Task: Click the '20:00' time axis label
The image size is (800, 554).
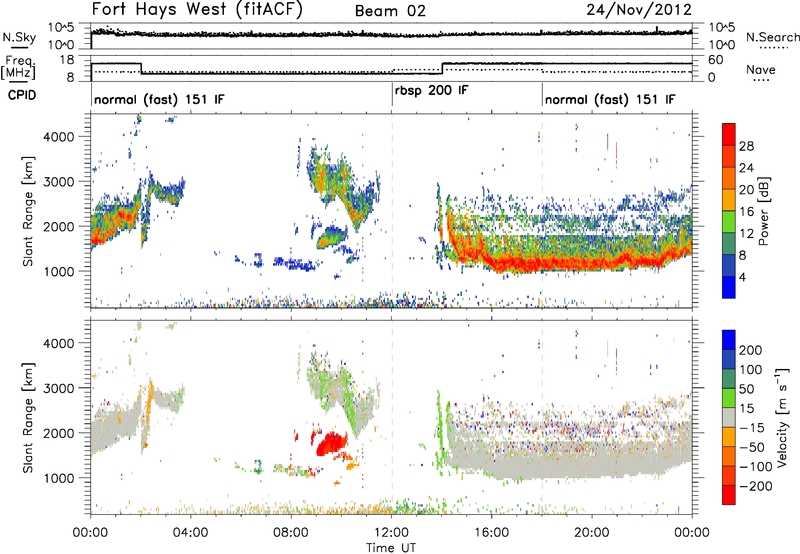Action: tap(592, 533)
